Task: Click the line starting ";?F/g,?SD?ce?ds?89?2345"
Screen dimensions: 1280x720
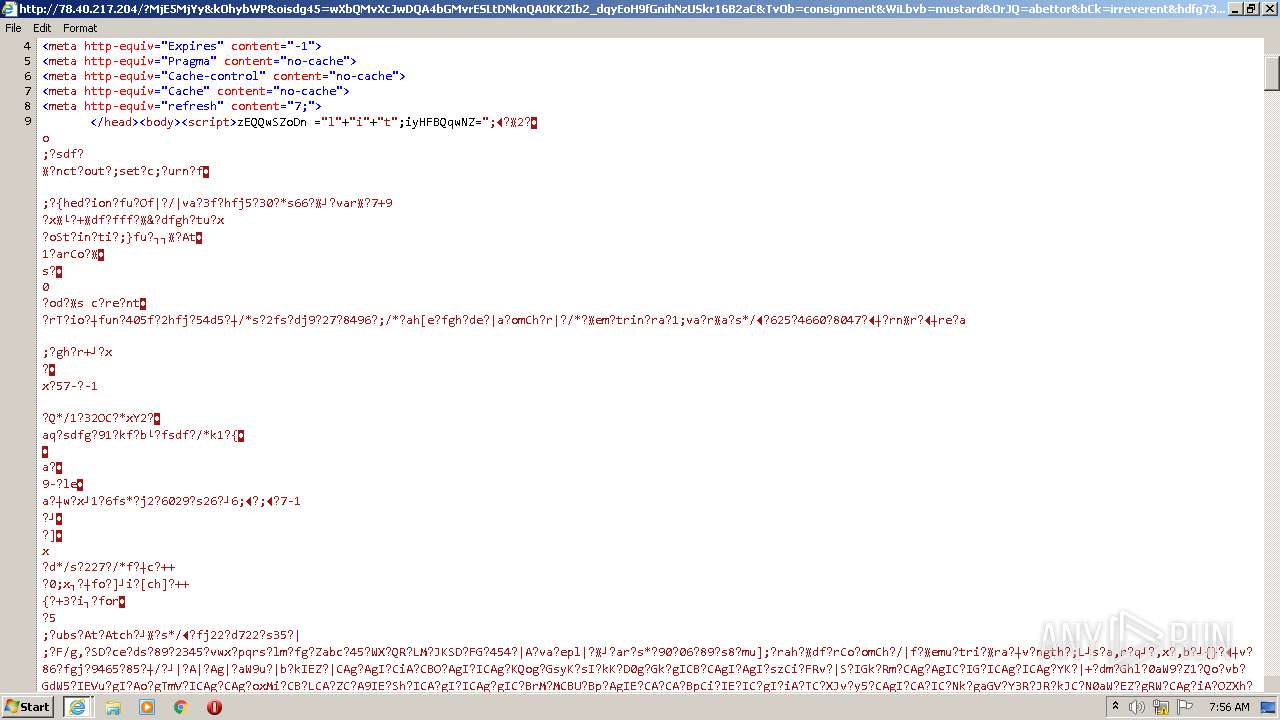Action: tap(647, 651)
